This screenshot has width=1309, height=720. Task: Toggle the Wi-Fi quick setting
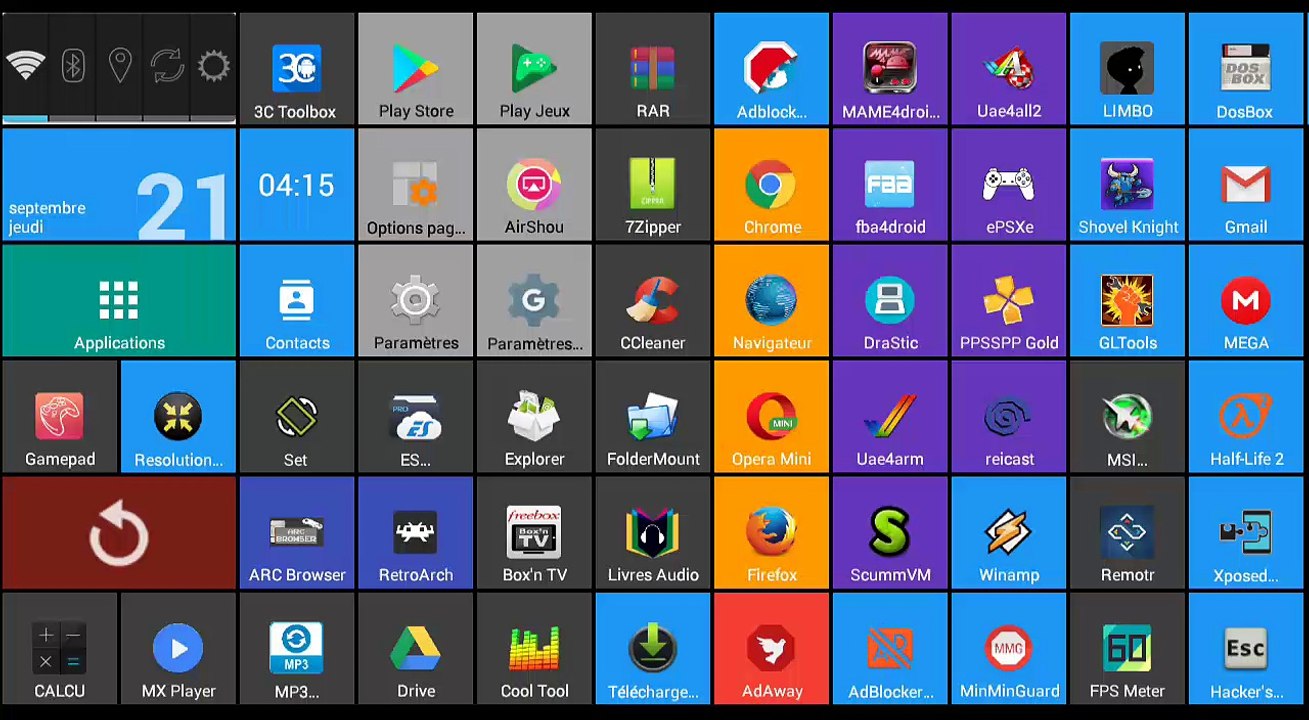coord(25,67)
